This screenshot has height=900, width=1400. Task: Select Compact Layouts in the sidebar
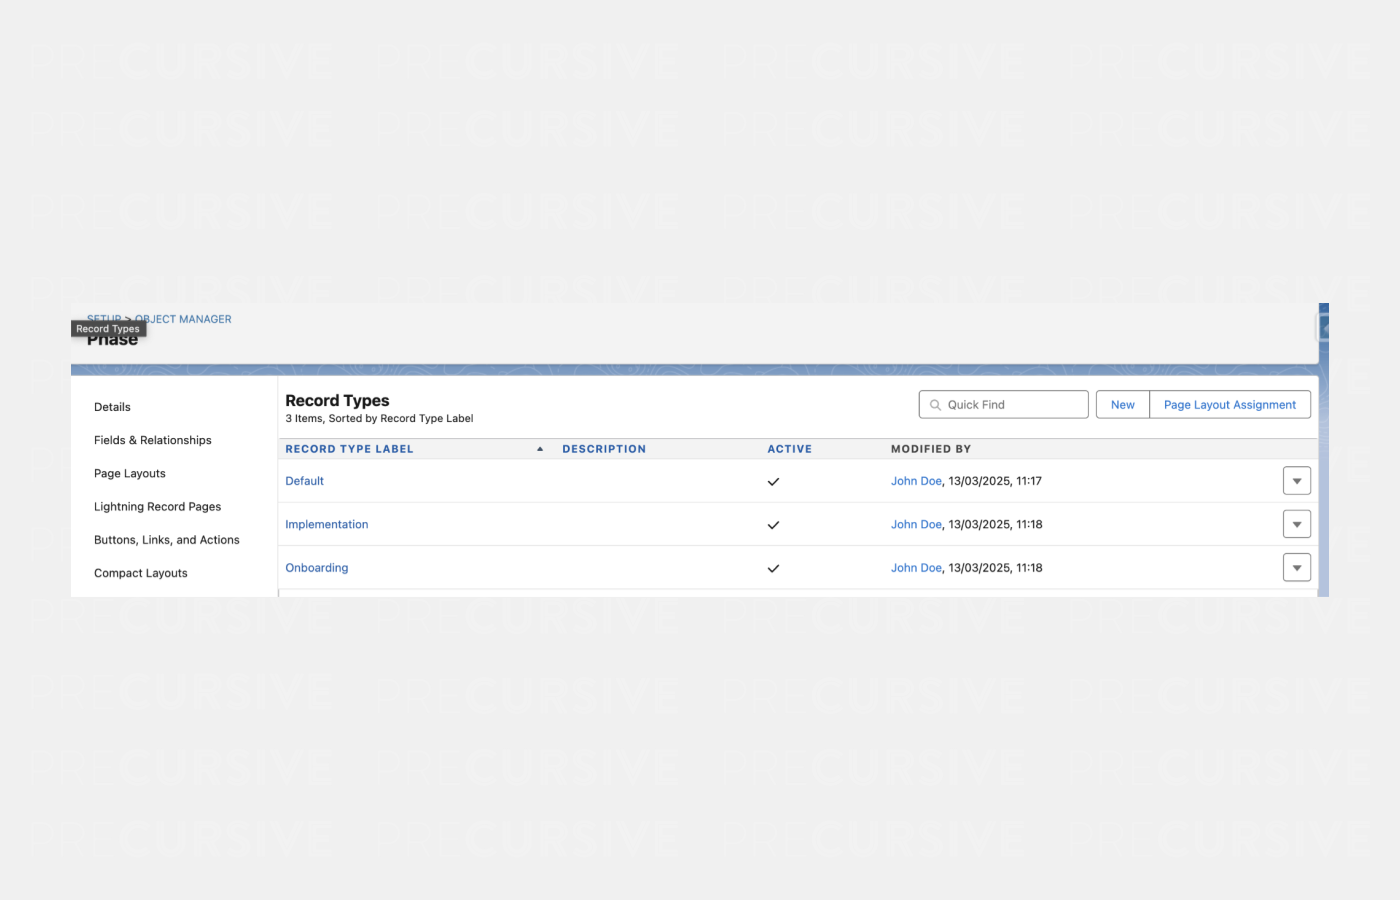coord(141,573)
